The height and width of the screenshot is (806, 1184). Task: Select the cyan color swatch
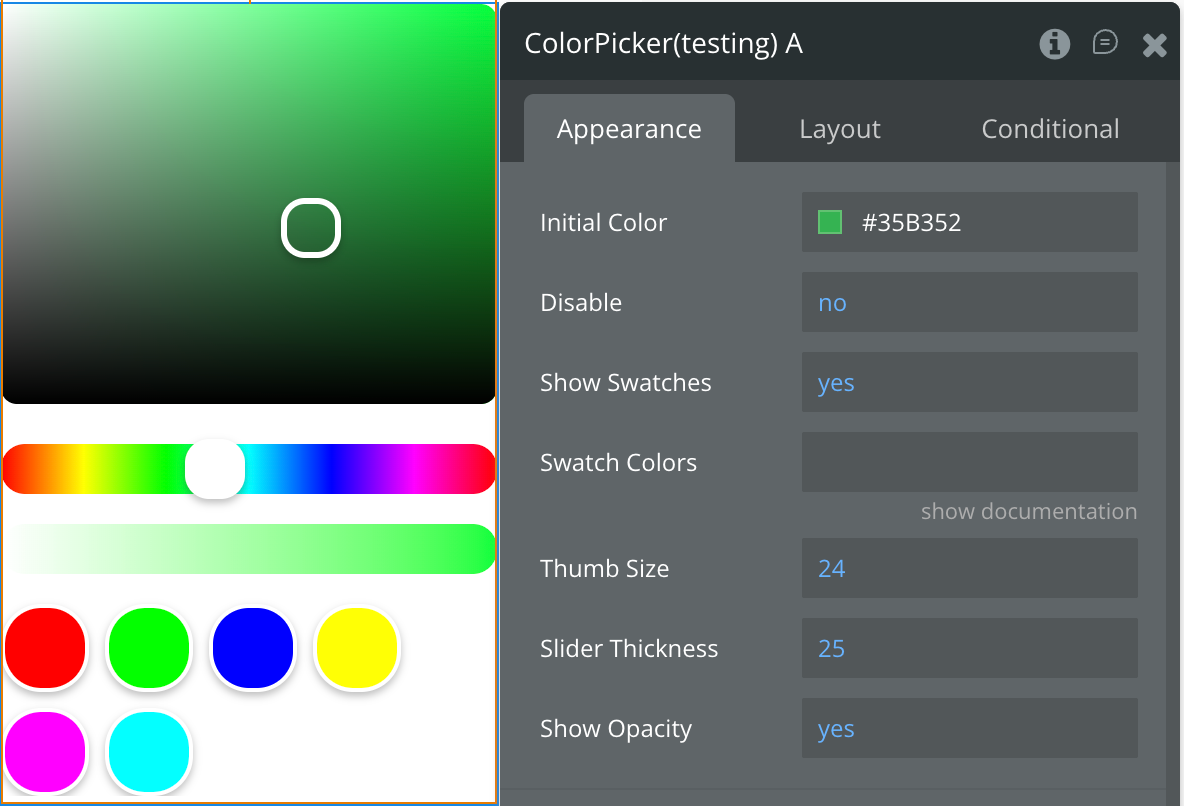(149, 752)
